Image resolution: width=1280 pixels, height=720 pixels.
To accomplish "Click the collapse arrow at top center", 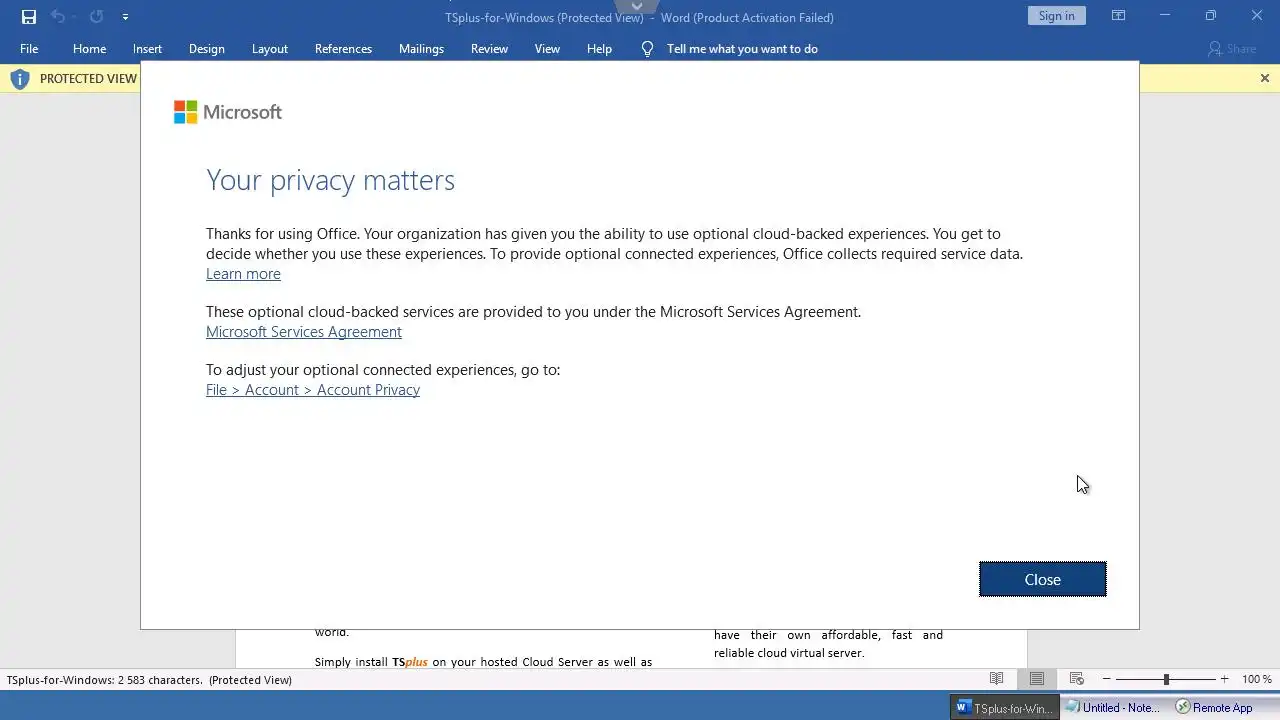I will coord(637,6).
